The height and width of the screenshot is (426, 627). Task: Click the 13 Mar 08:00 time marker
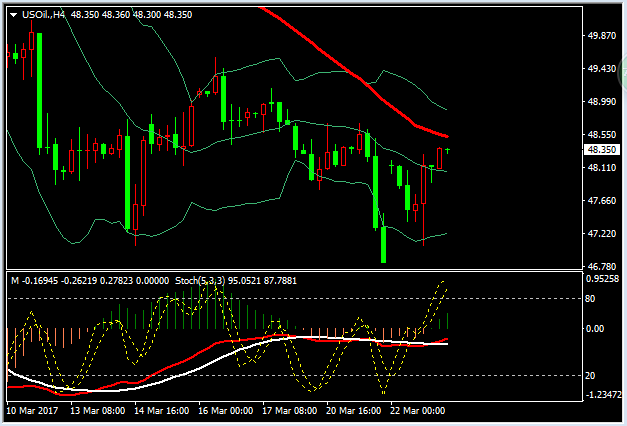pyautogui.click(x=97, y=411)
